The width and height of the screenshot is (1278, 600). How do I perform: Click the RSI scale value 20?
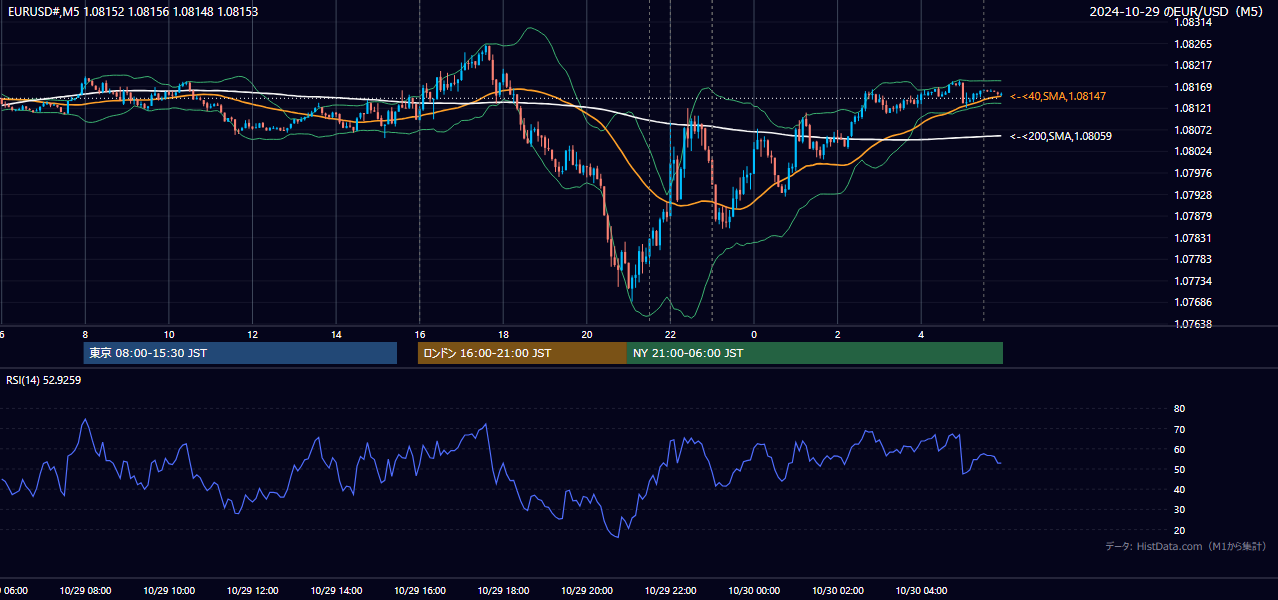(x=1179, y=530)
